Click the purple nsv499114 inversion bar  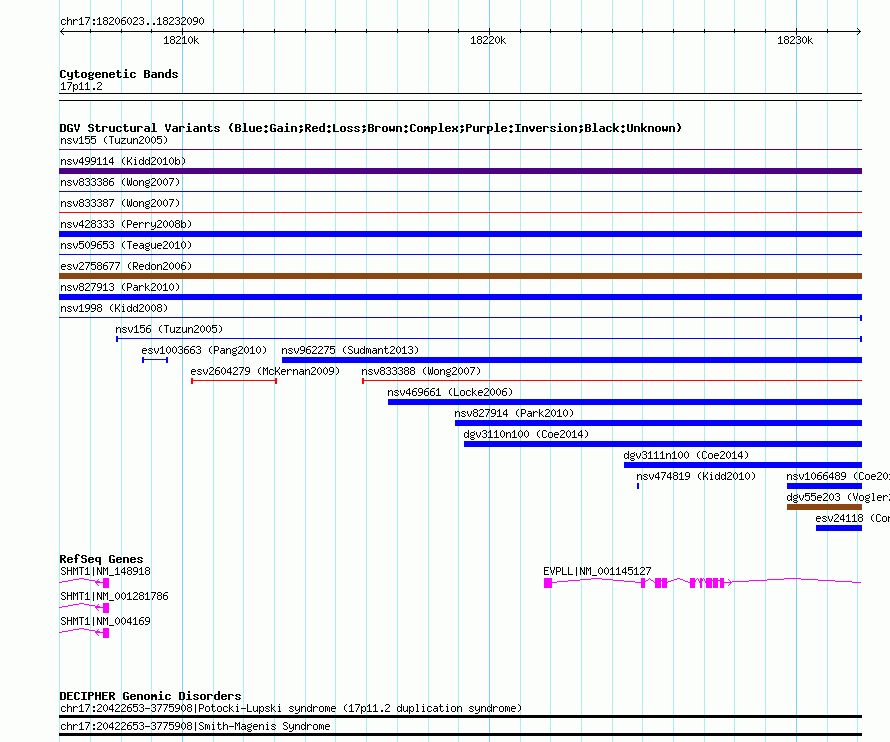tap(460, 171)
